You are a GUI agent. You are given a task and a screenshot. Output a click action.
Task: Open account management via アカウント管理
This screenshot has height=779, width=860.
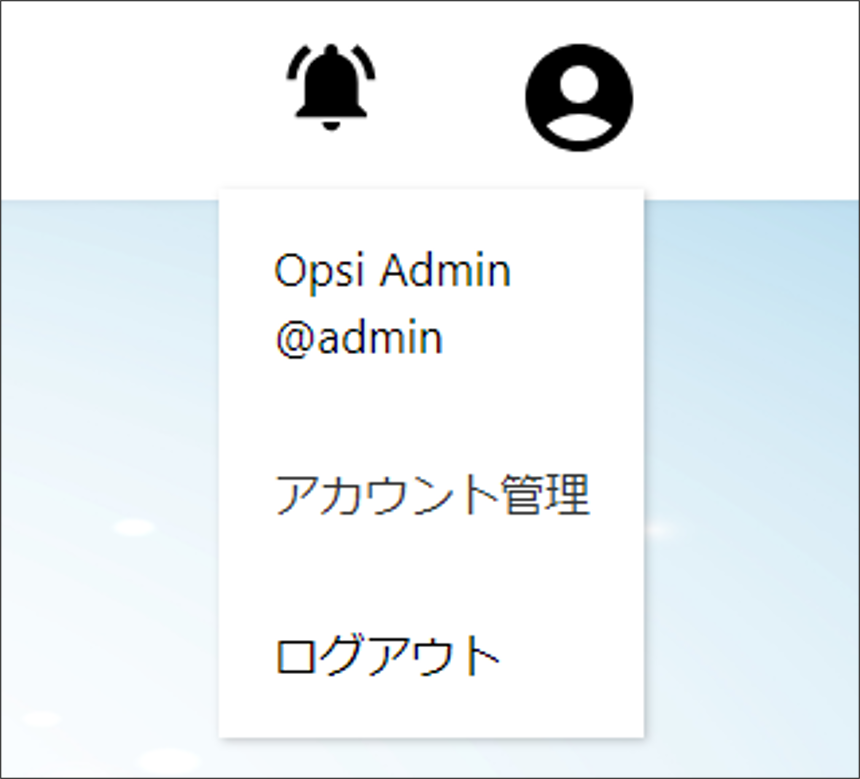(x=432, y=495)
